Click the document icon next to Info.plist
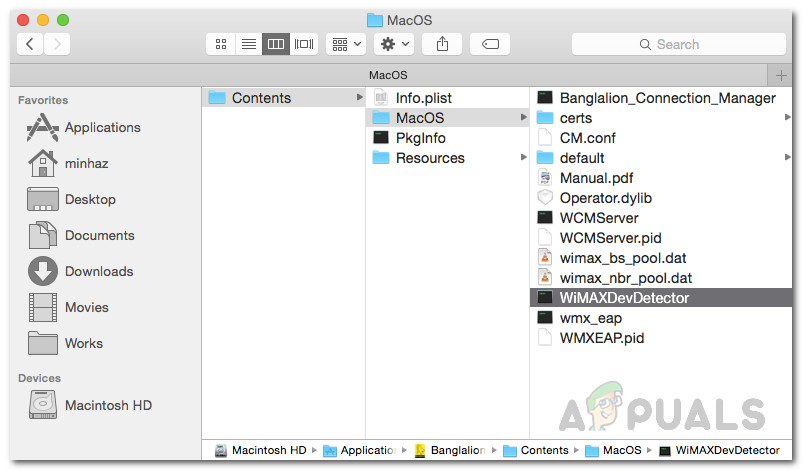803x471 pixels. pos(381,97)
